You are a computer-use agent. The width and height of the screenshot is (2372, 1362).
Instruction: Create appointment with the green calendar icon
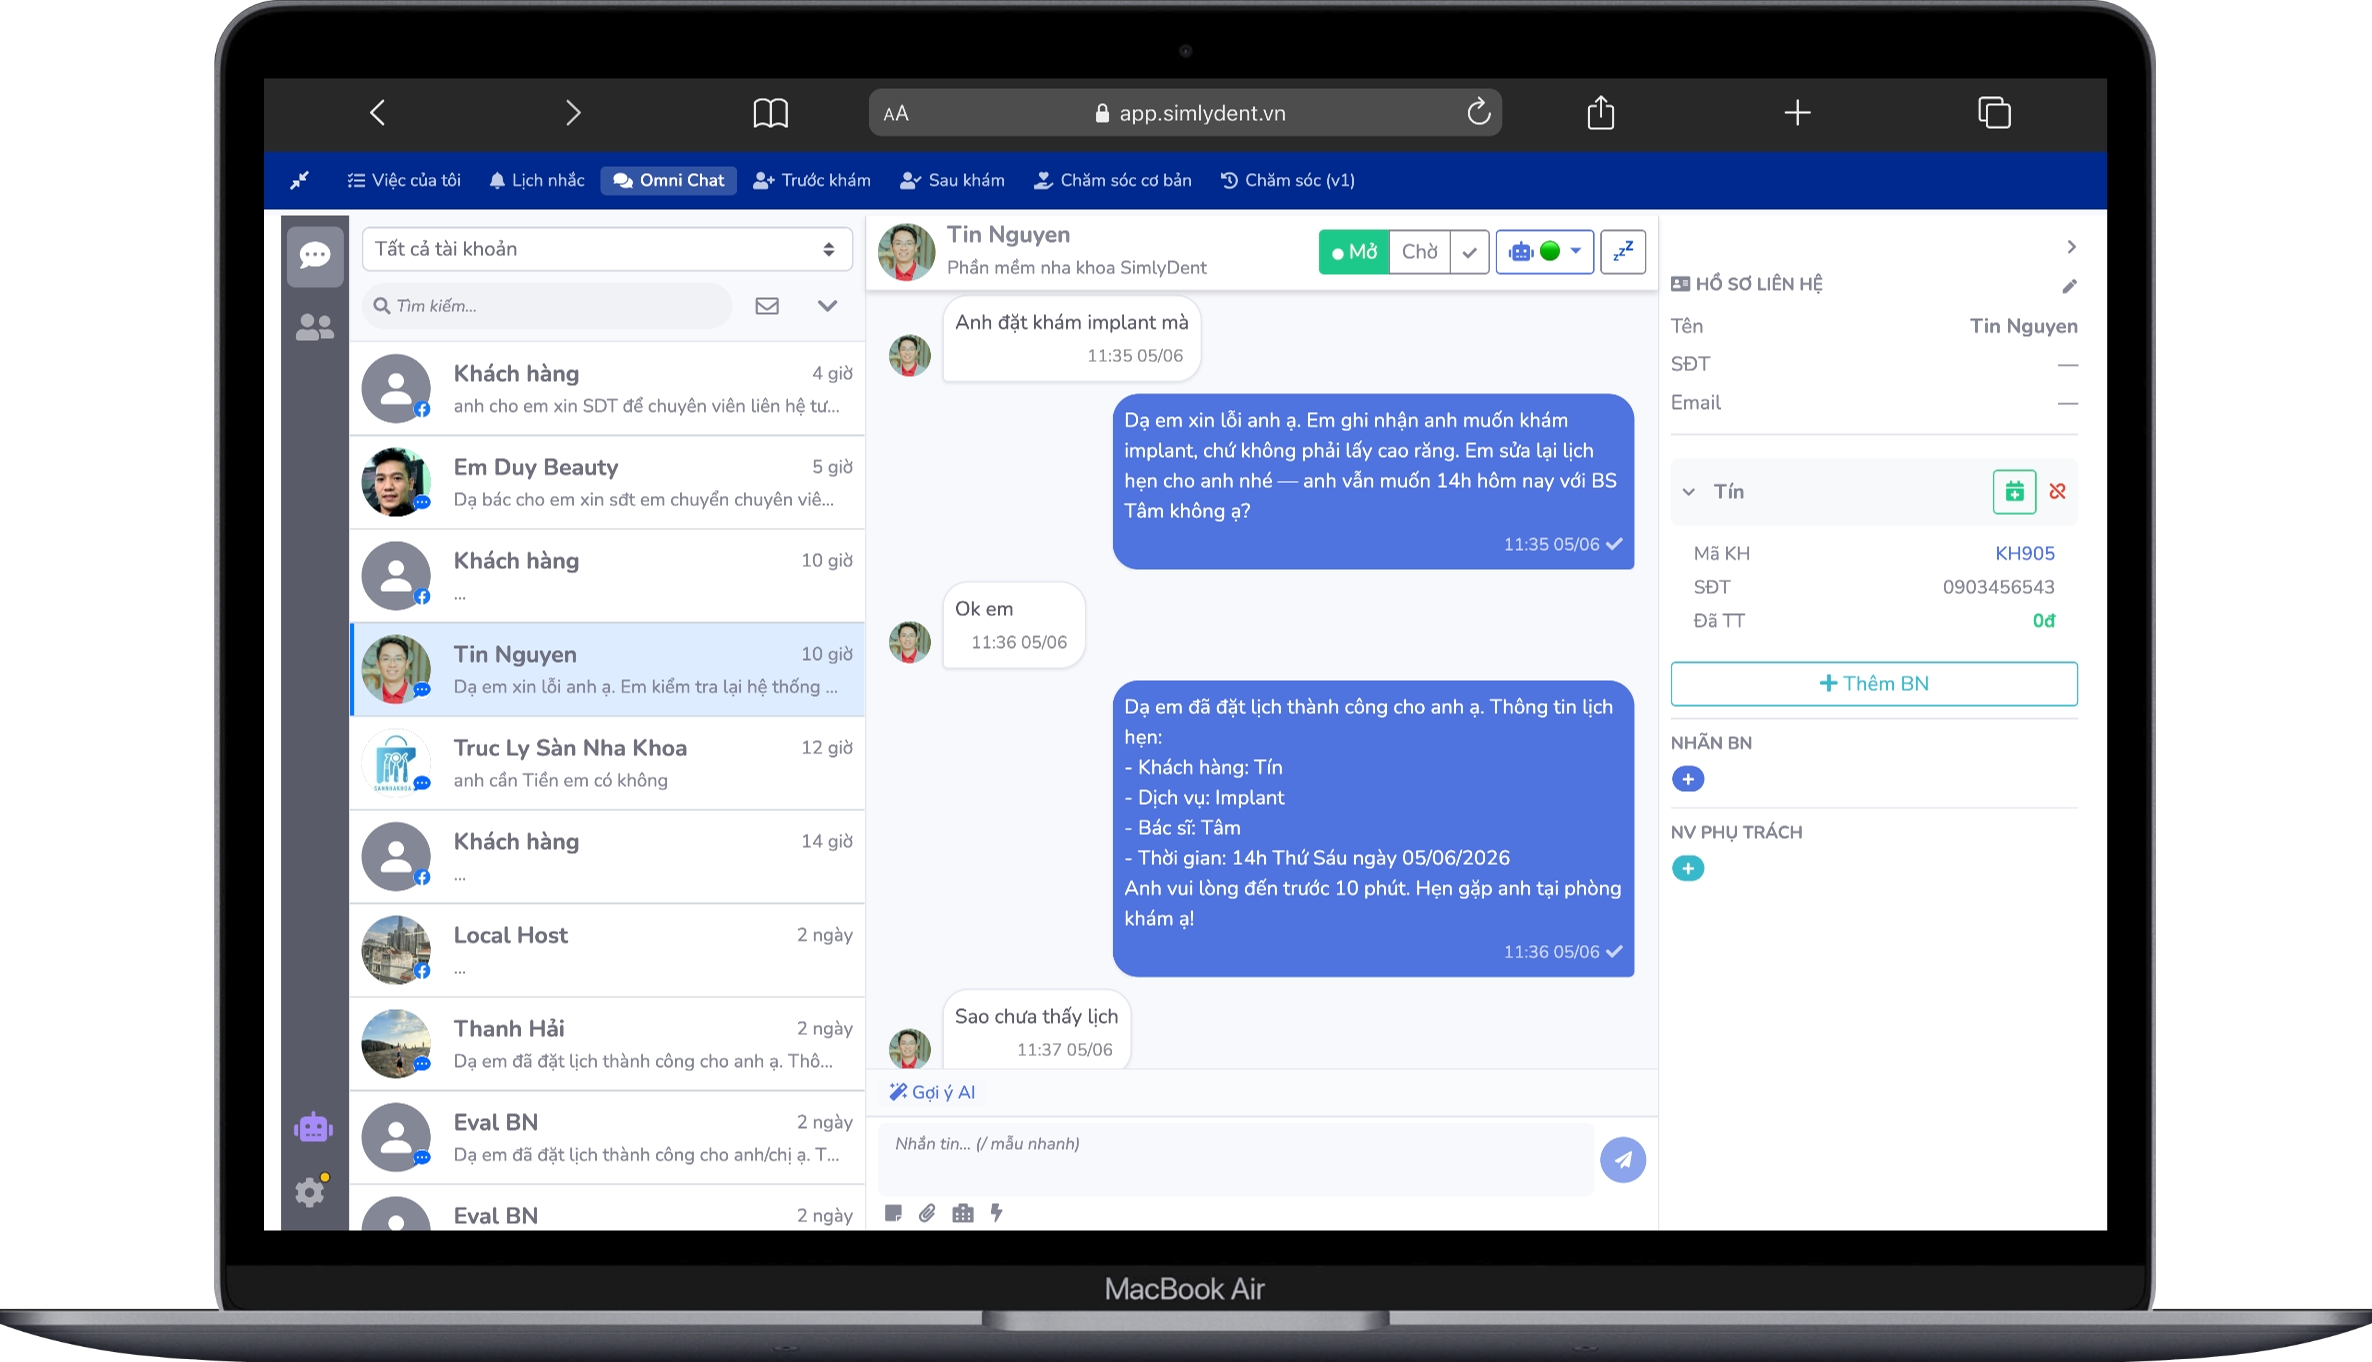pyautogui.click(x=2014, y=492)
